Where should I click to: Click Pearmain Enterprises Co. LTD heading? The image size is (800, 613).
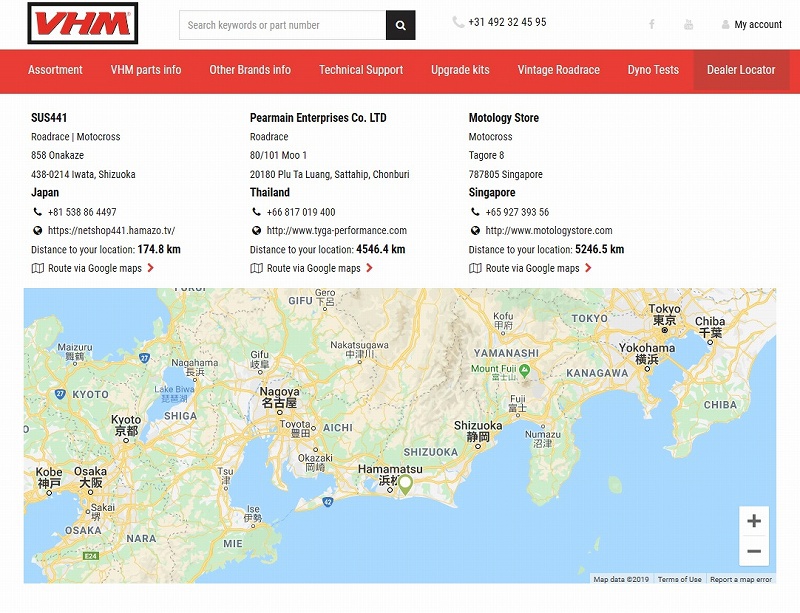[x=318, y=118]
